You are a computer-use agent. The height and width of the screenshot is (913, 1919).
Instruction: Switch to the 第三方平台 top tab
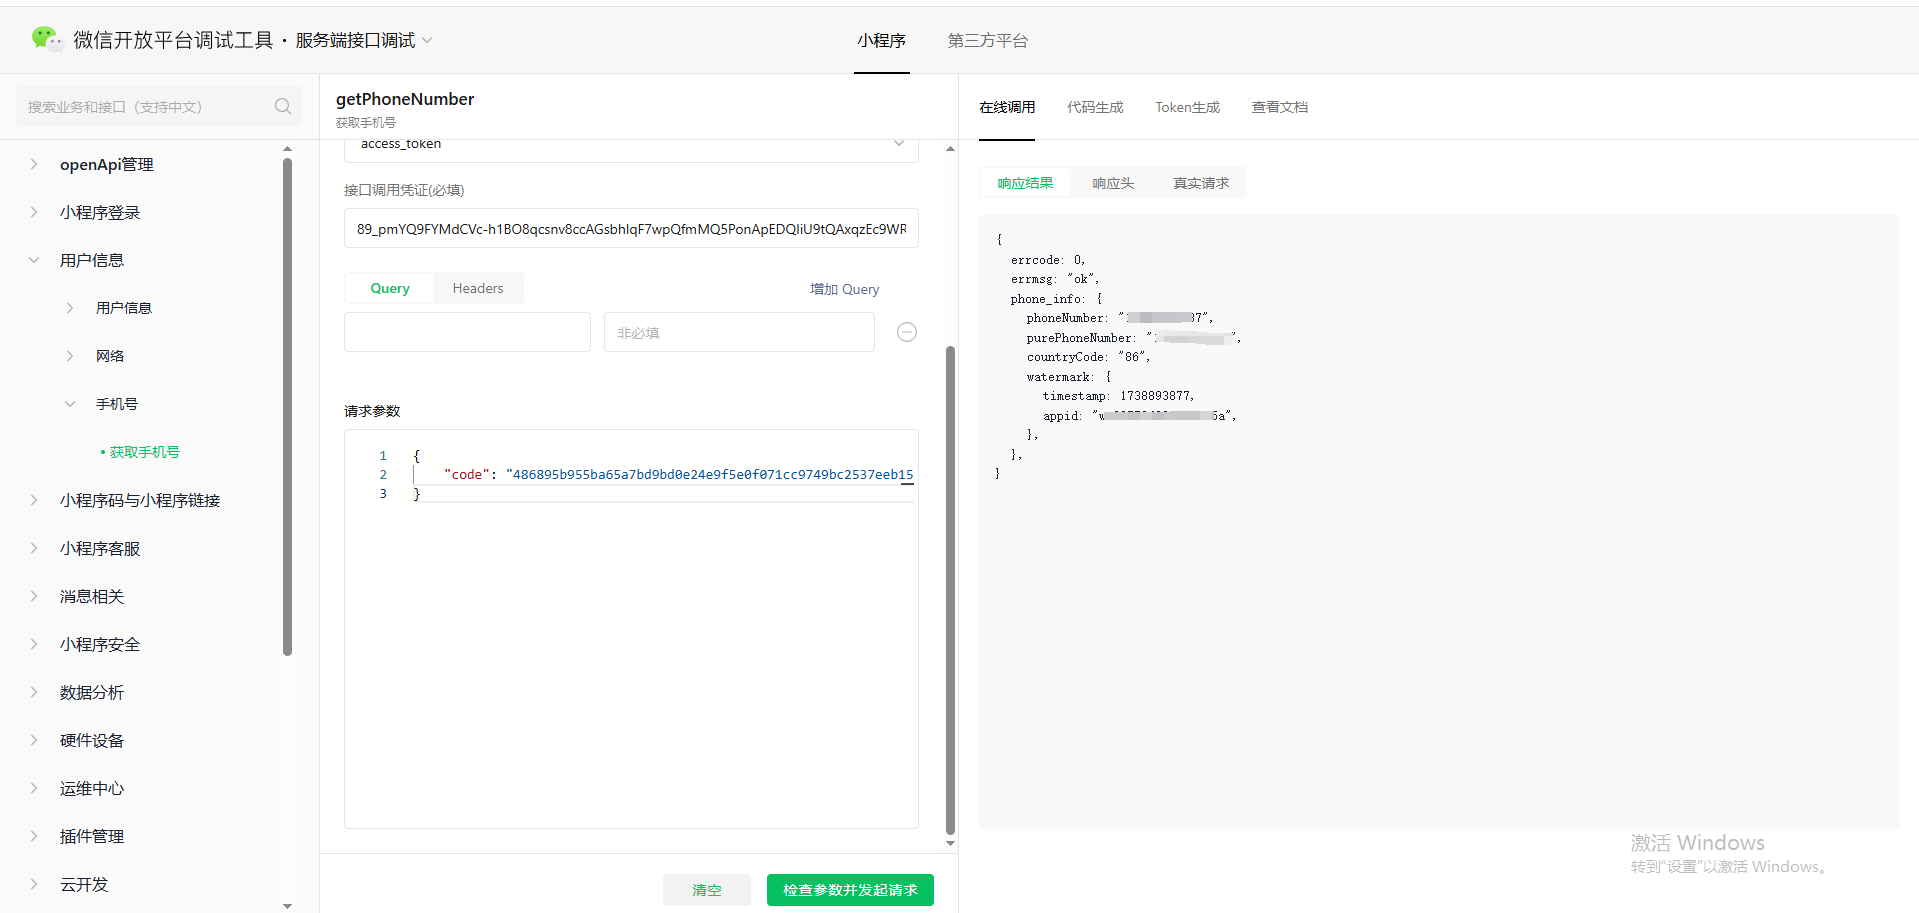(x=988, y=40)
